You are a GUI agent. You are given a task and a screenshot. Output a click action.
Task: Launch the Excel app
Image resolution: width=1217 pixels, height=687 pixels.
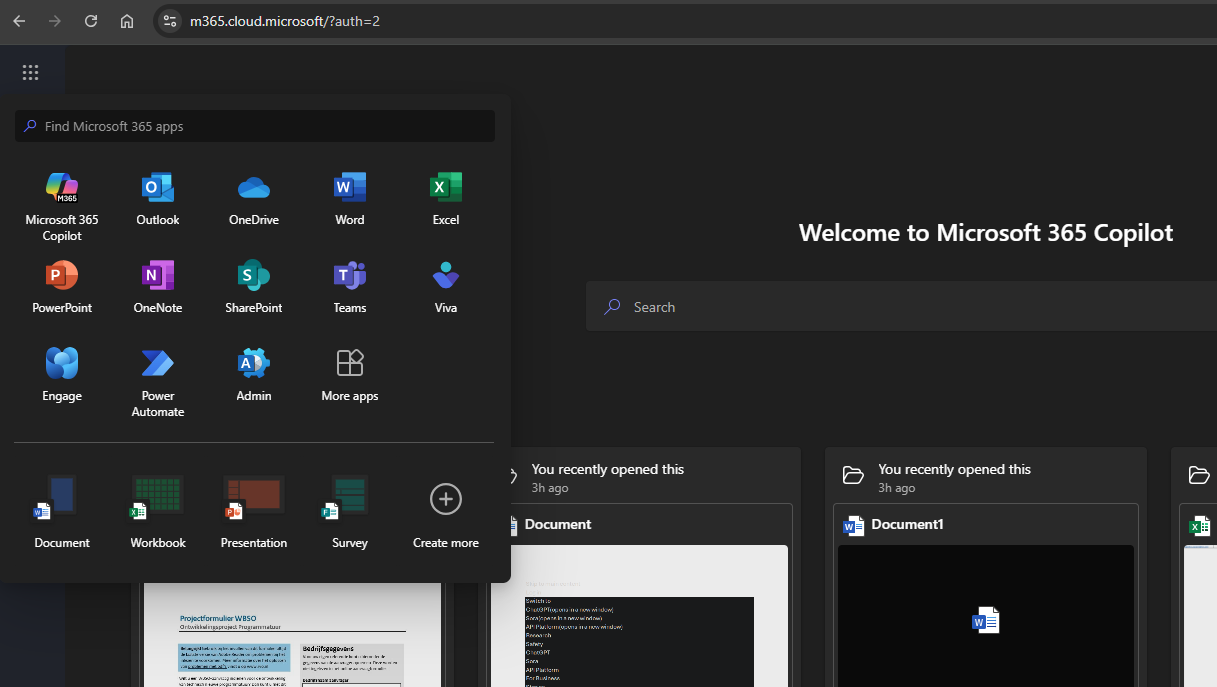pos(446,188)
